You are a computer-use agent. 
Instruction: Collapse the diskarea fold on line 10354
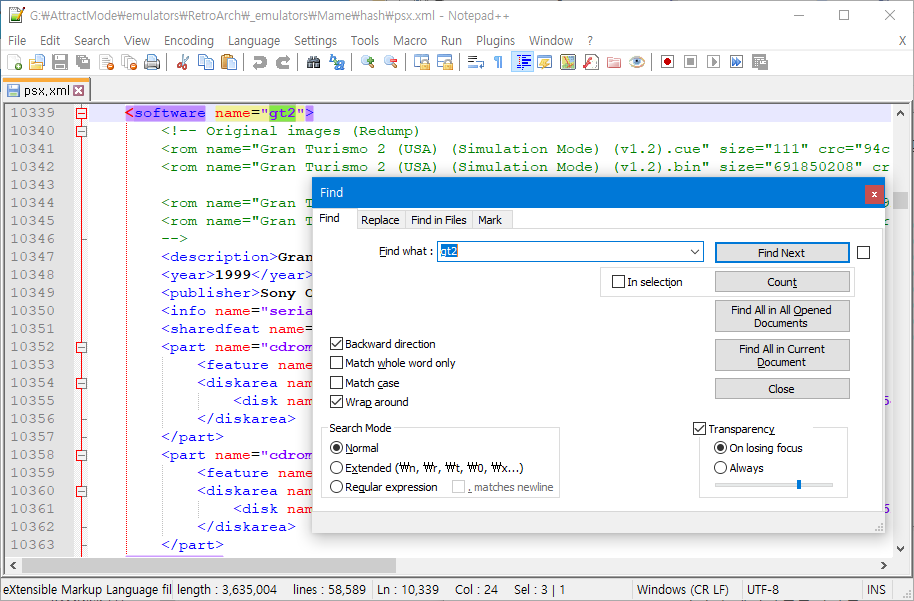(82, 383)
